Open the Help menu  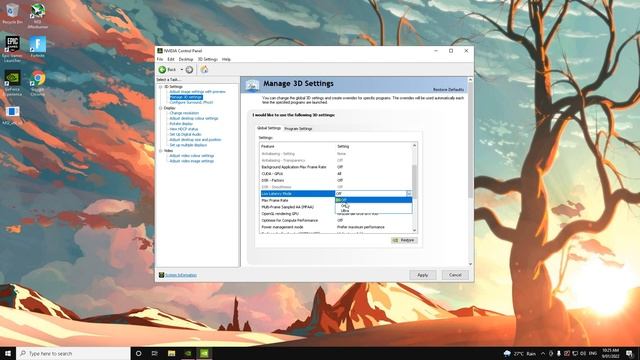coord(226,60)
